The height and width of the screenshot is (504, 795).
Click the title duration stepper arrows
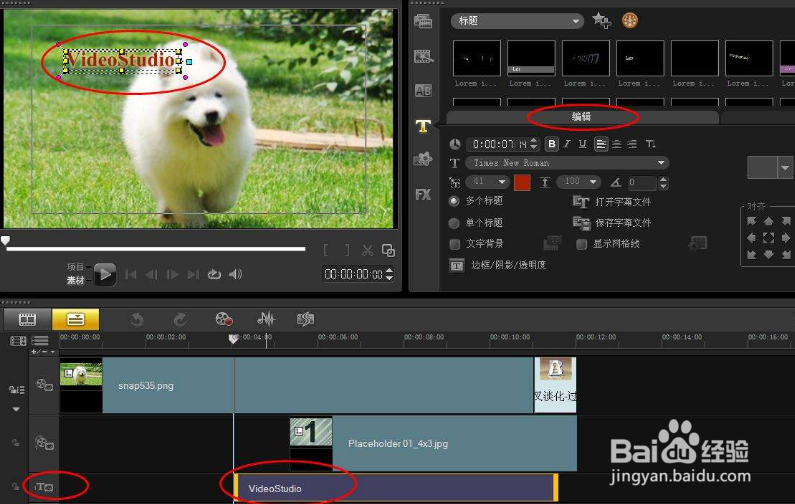click(533, 144)
